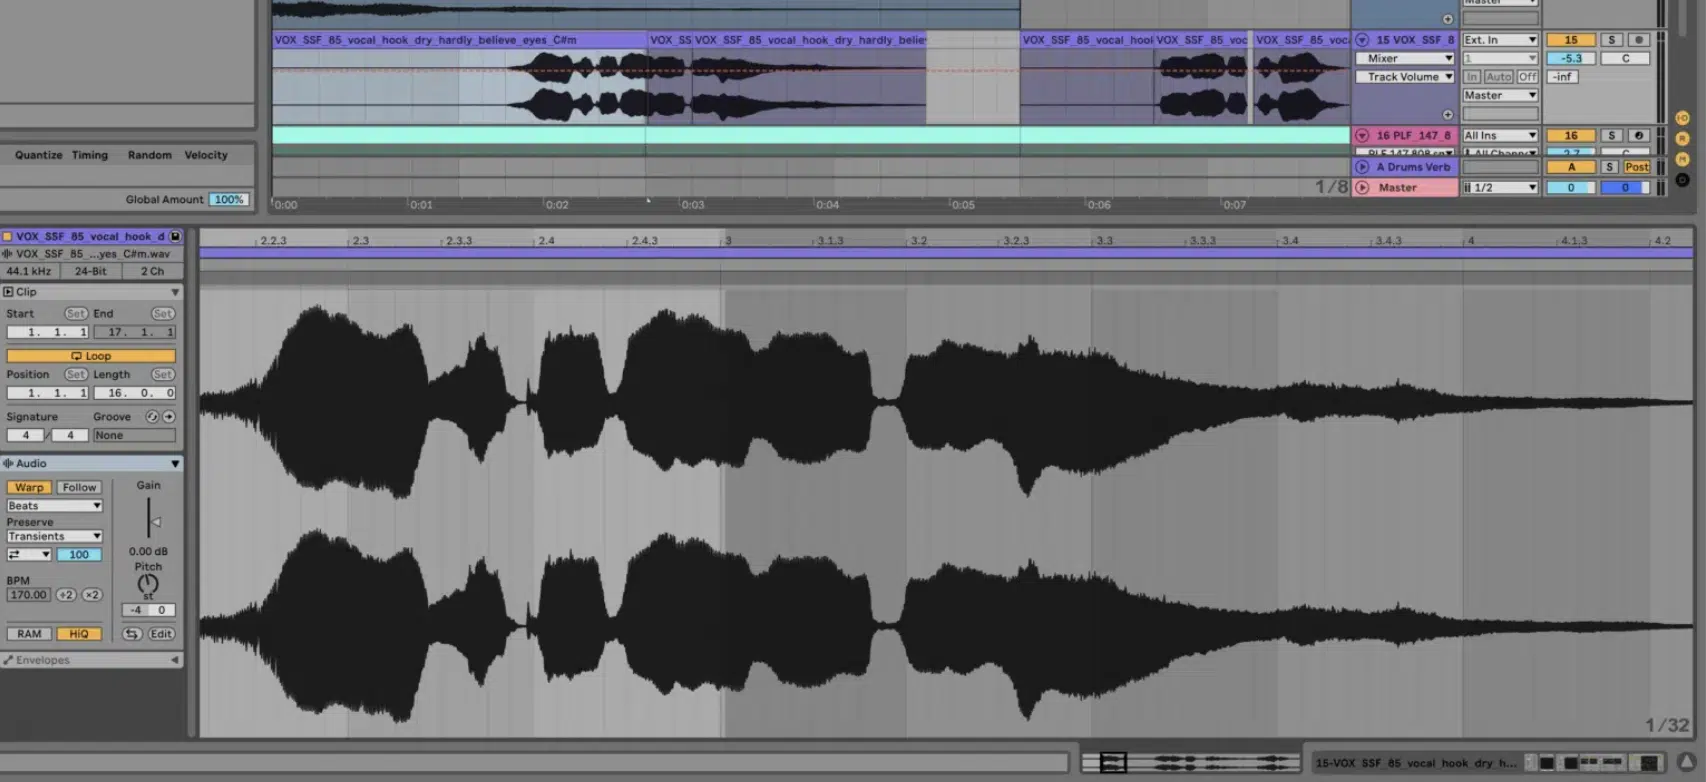Viewport: 1706px width, 782px height.
Task: Toggle the clip Loop switch
Action: pos(91,356)
